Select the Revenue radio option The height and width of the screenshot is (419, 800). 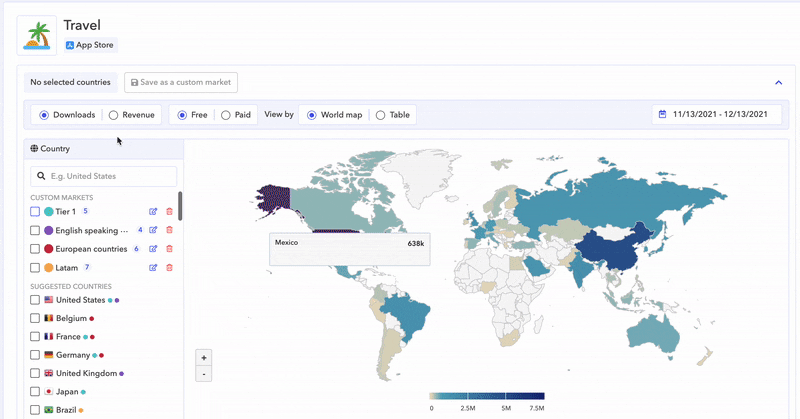pyautogui.click(x=114, y=115)
